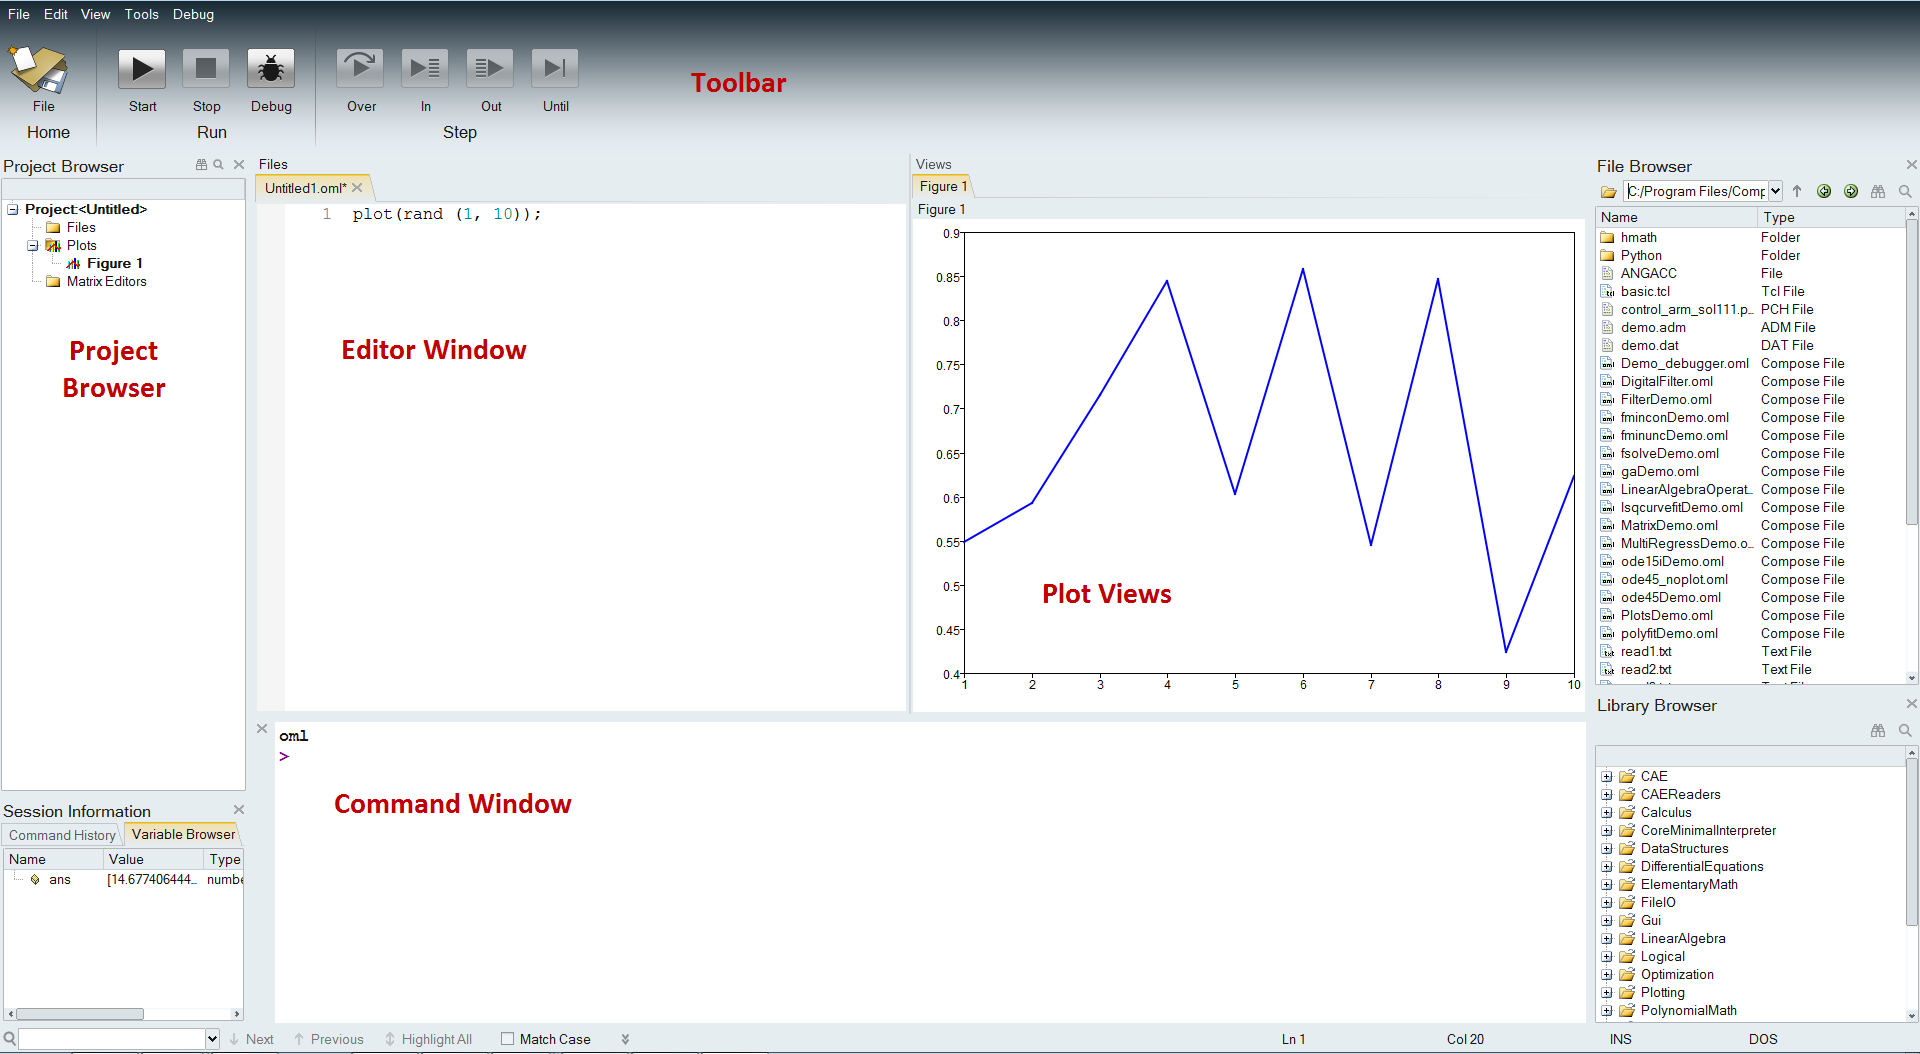1920x1054 pixels.
Task: Click inside the bottom search input field
Action: click(x=110, y=1039)
